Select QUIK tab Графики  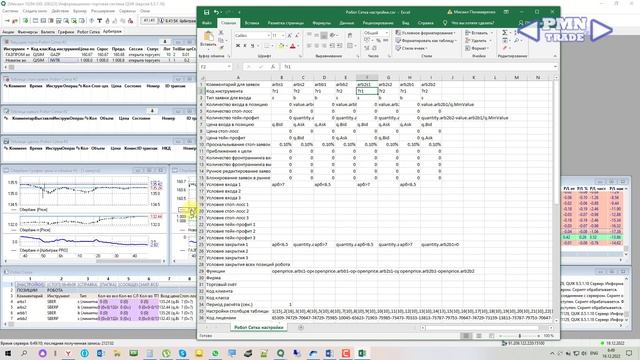tap(66, 31)
